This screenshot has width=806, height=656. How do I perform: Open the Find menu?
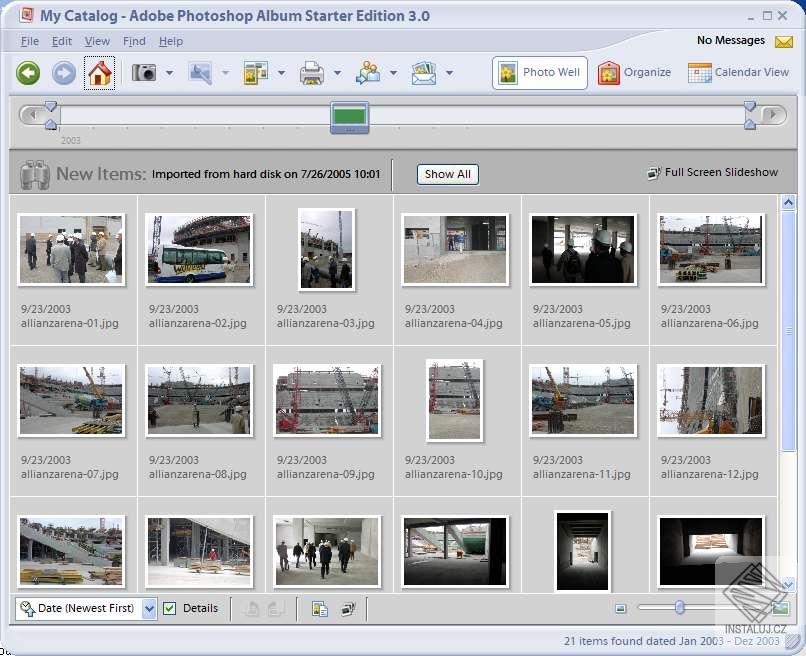pos(134,41)
